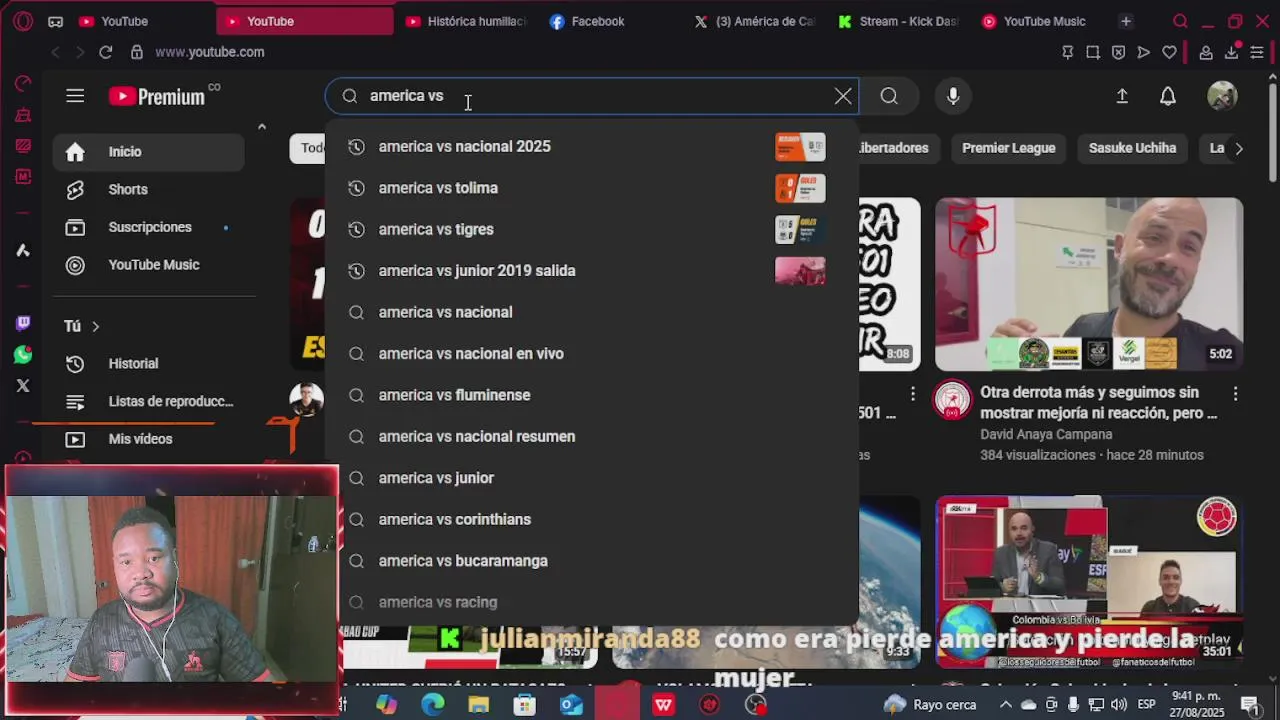Image resolution: width=1280 pixels, height=720 pixels.
Task: Open X messenger in Opera sidebar
Action: coord(23,386)
